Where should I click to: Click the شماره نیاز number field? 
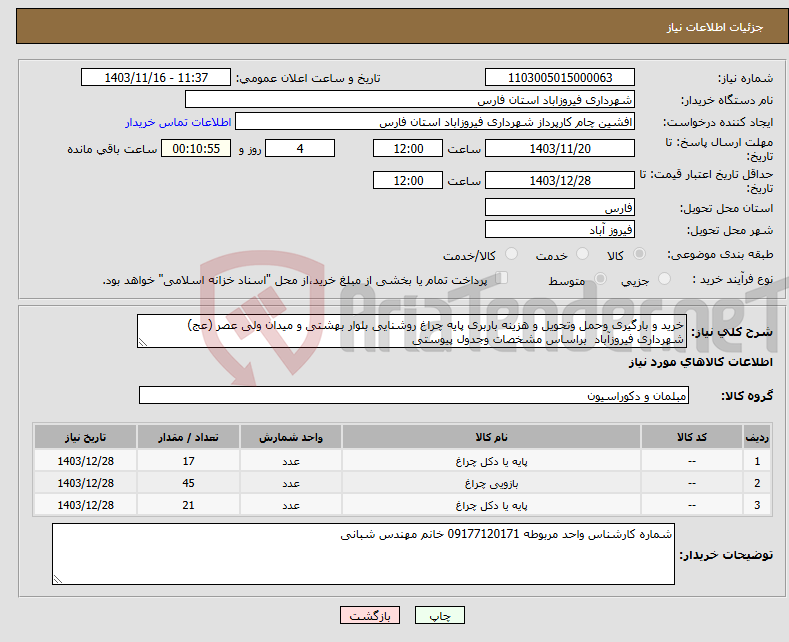(560, 77)
